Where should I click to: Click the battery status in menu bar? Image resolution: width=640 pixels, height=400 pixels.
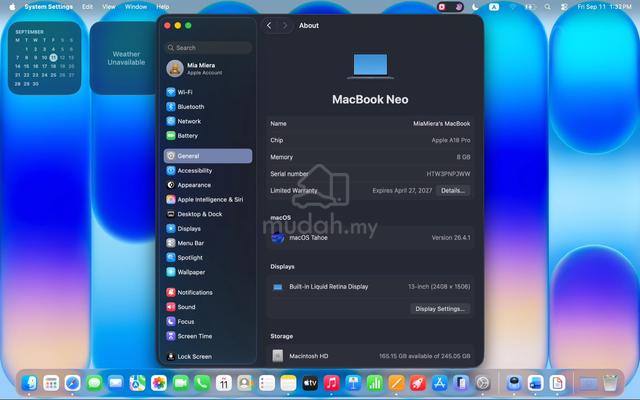[530, 7]
